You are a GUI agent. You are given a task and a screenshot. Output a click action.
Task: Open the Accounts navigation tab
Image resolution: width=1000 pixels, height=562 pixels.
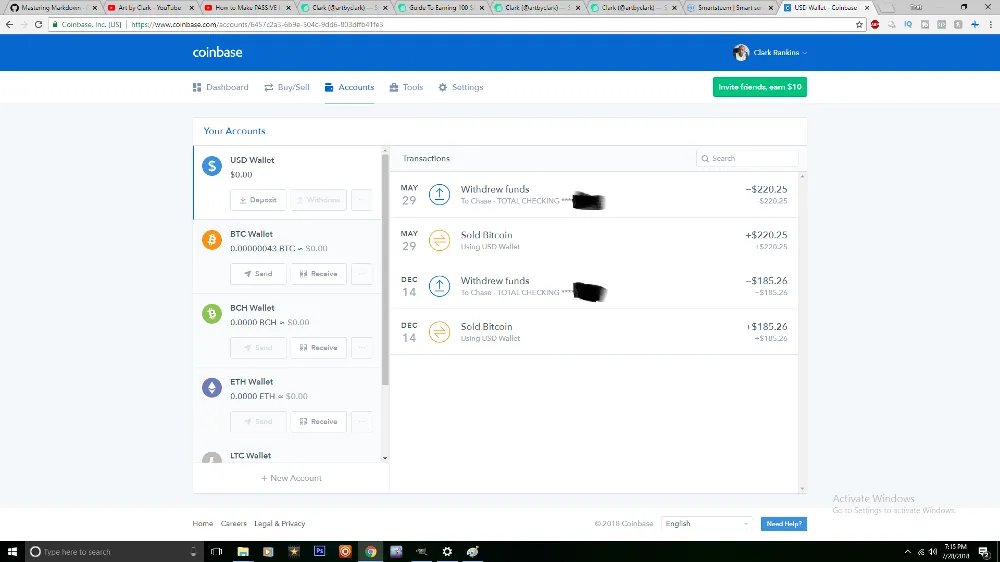[x=349, y=87]
